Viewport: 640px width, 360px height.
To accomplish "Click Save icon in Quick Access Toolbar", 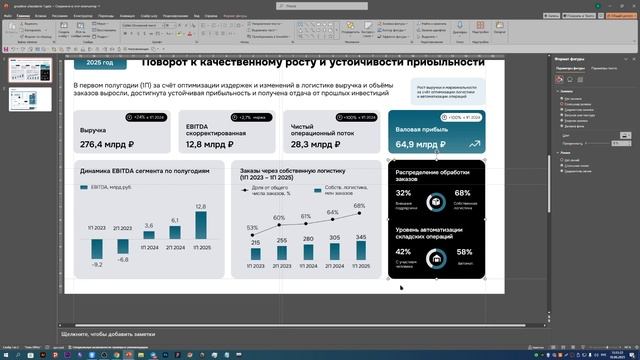I will (x=6, y=49).
